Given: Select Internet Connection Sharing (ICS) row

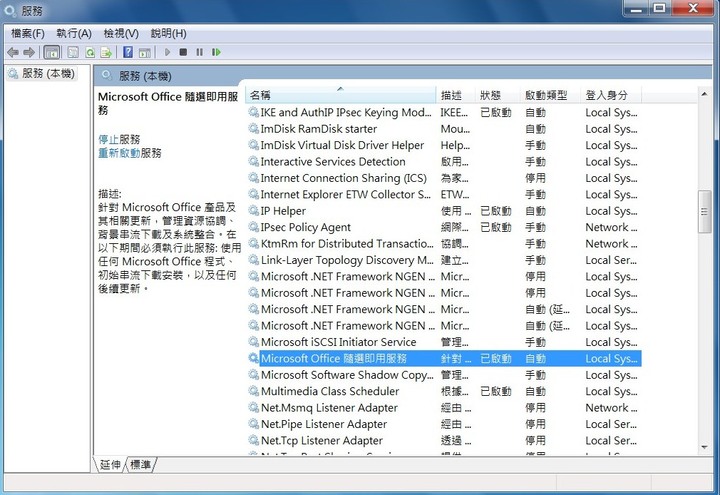Looking at the screenshot, I should coord(444,178).
